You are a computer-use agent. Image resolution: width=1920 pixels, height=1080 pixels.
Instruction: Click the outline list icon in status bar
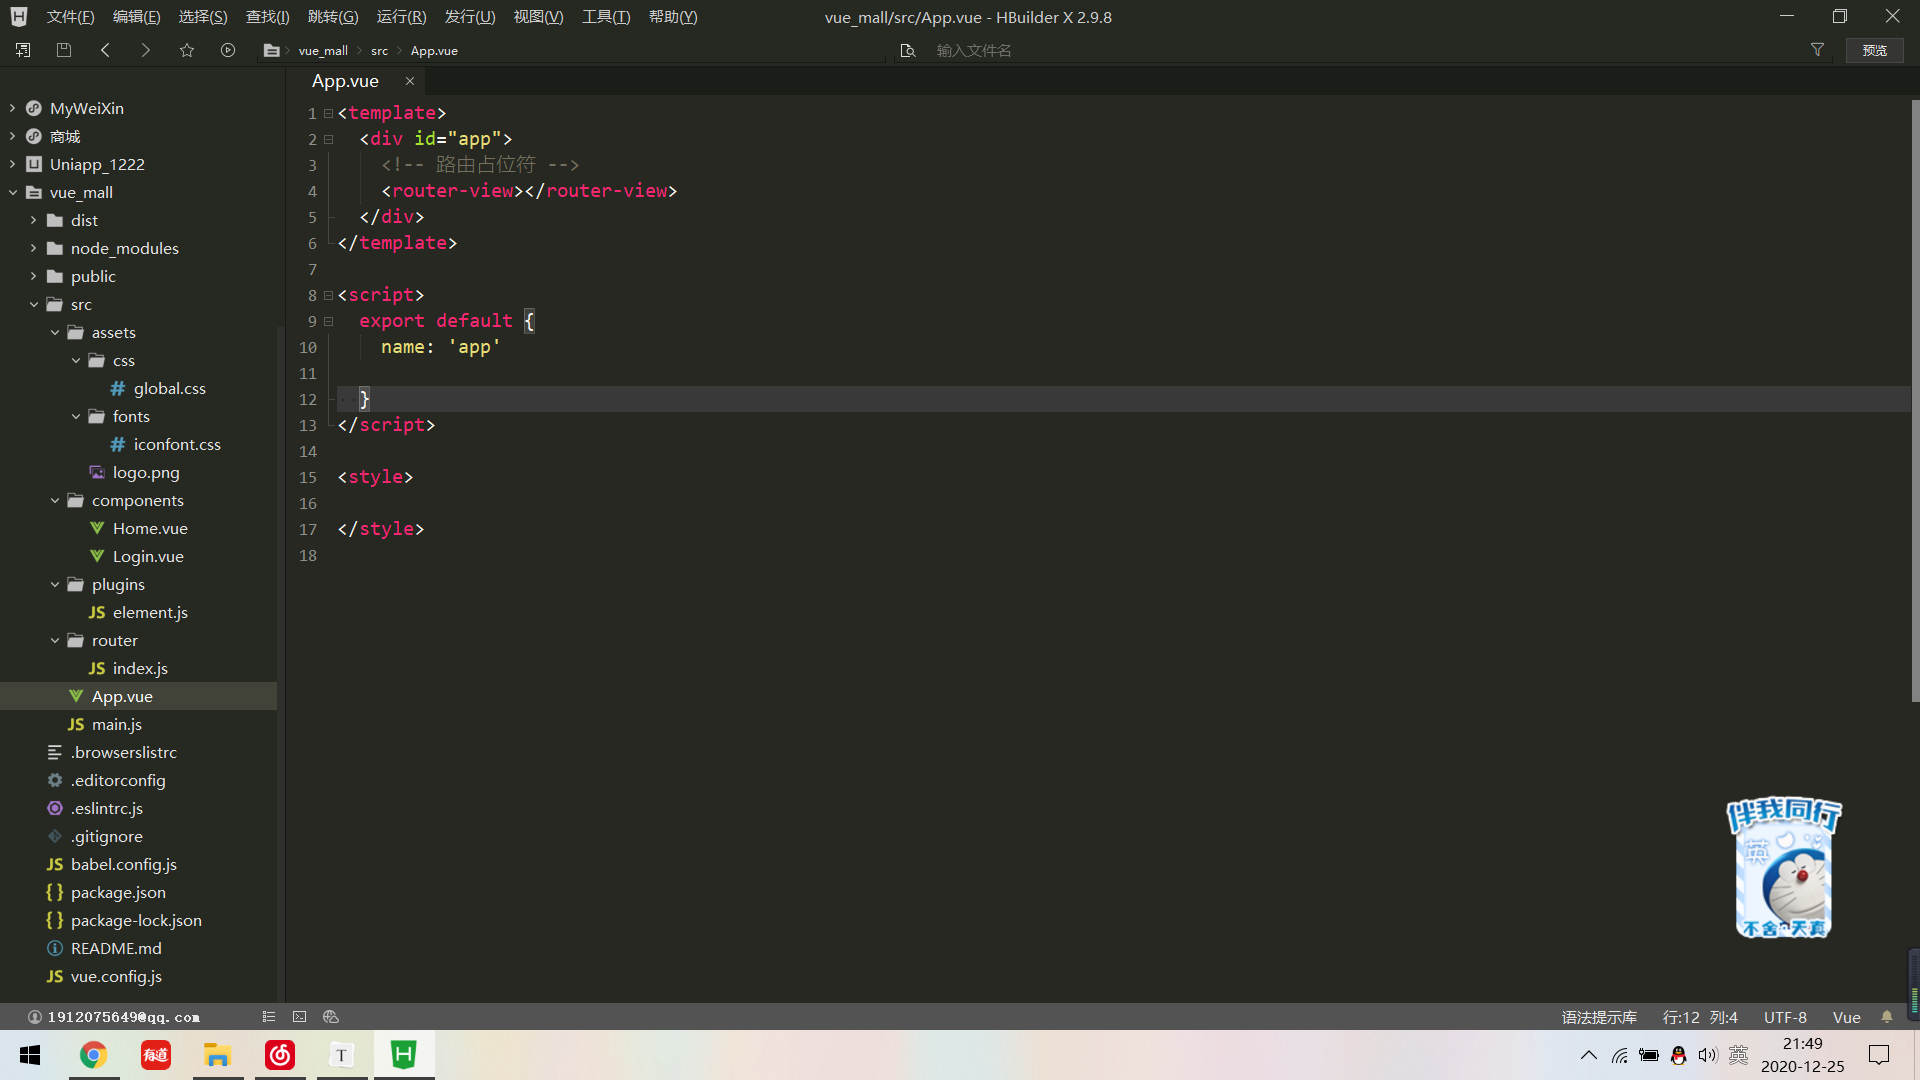tap(269, 1017)
